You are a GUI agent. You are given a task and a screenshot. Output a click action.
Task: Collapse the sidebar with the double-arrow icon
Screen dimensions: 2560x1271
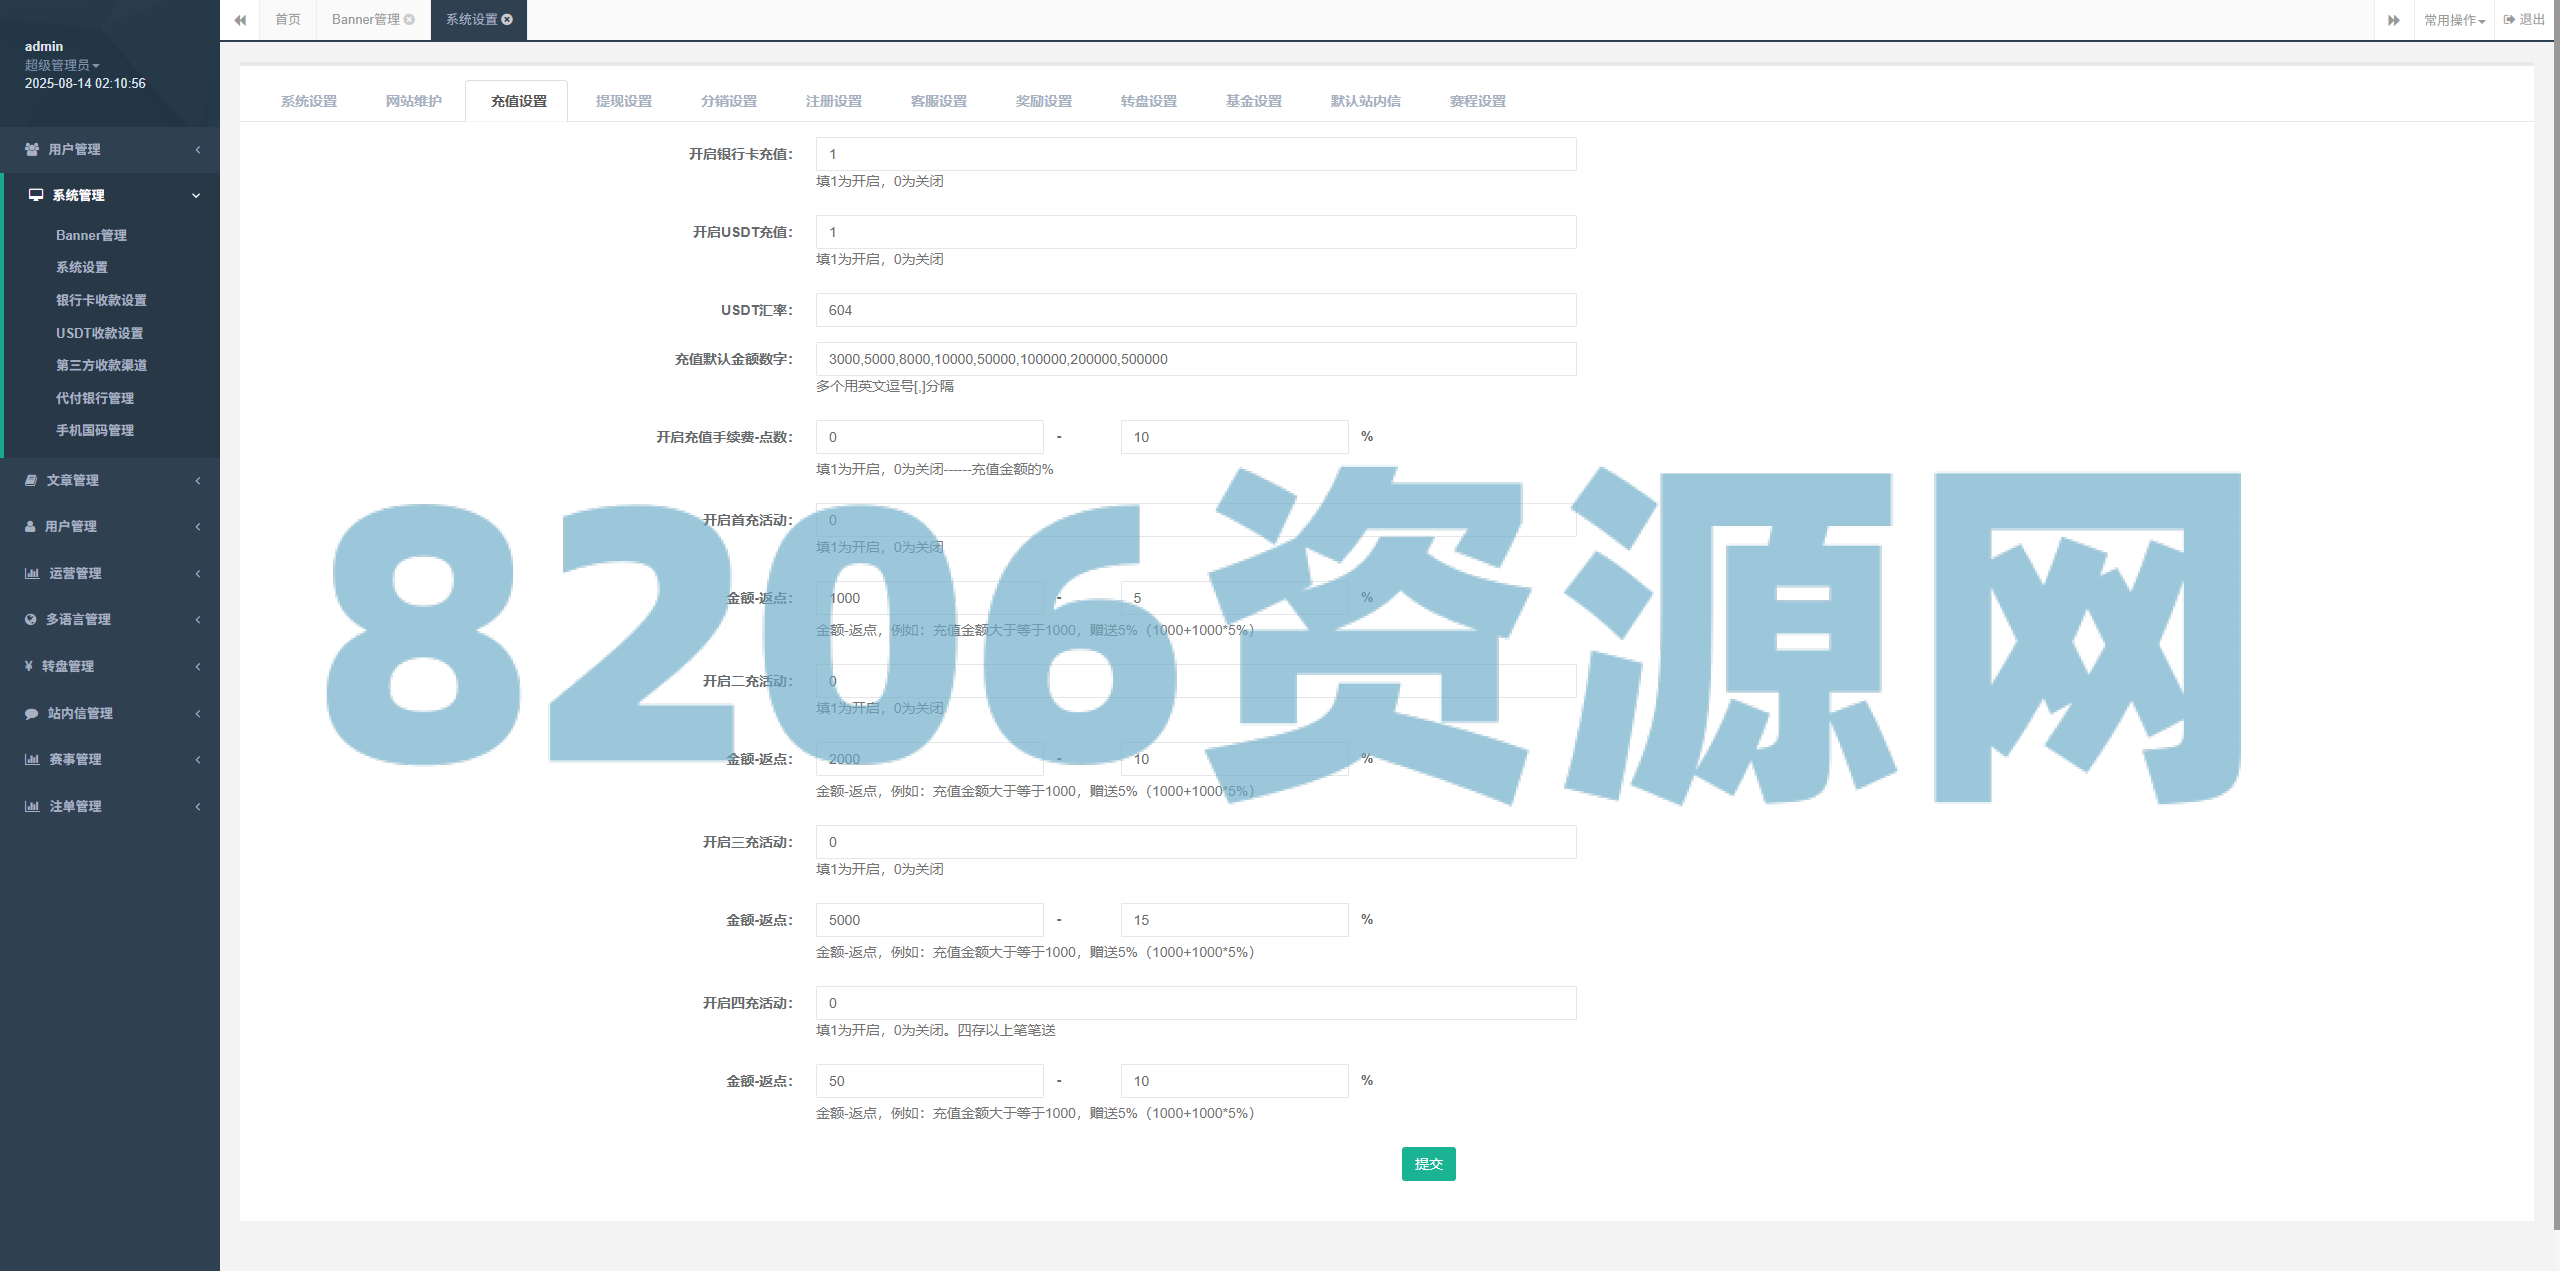(240, 20)
